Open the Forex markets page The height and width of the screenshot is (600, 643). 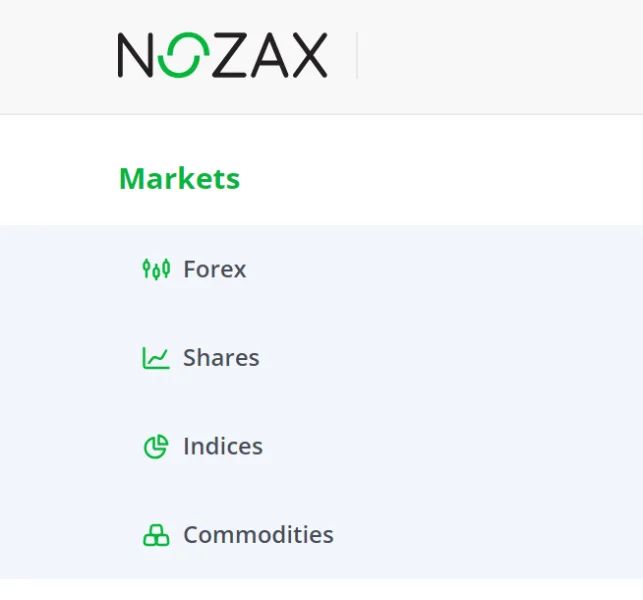(x=214, y=269)
